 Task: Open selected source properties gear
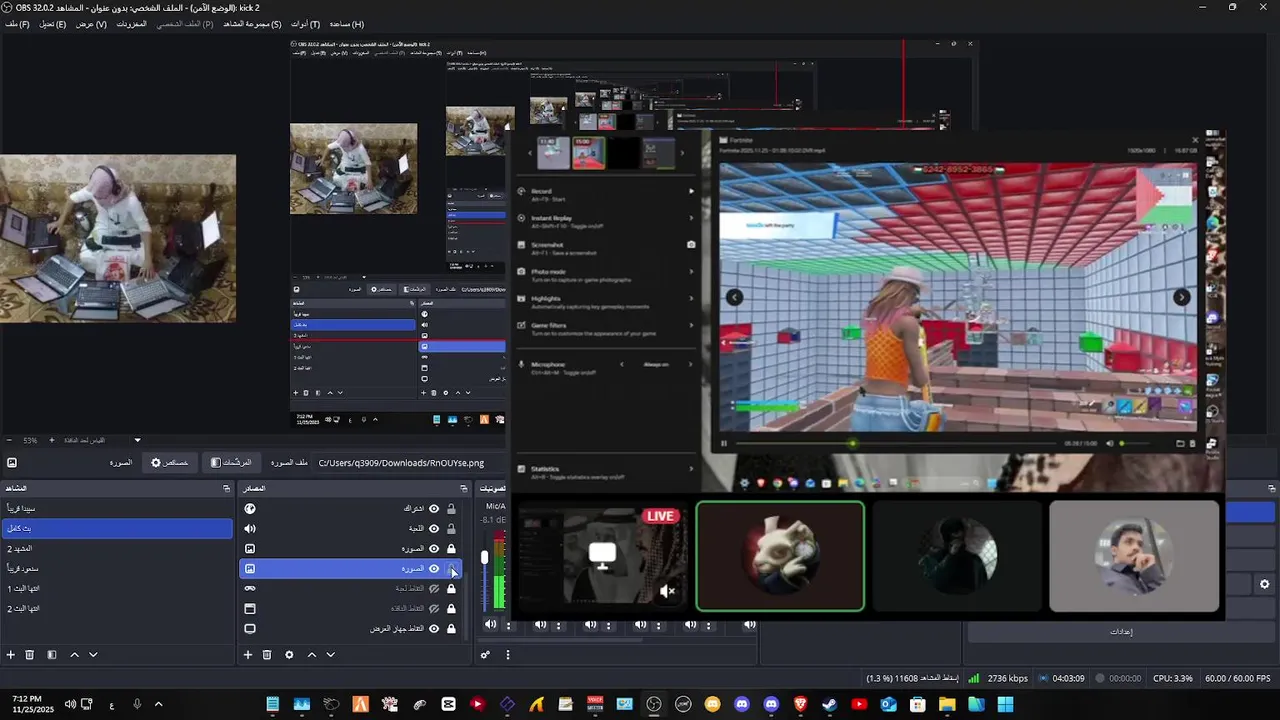289,655
